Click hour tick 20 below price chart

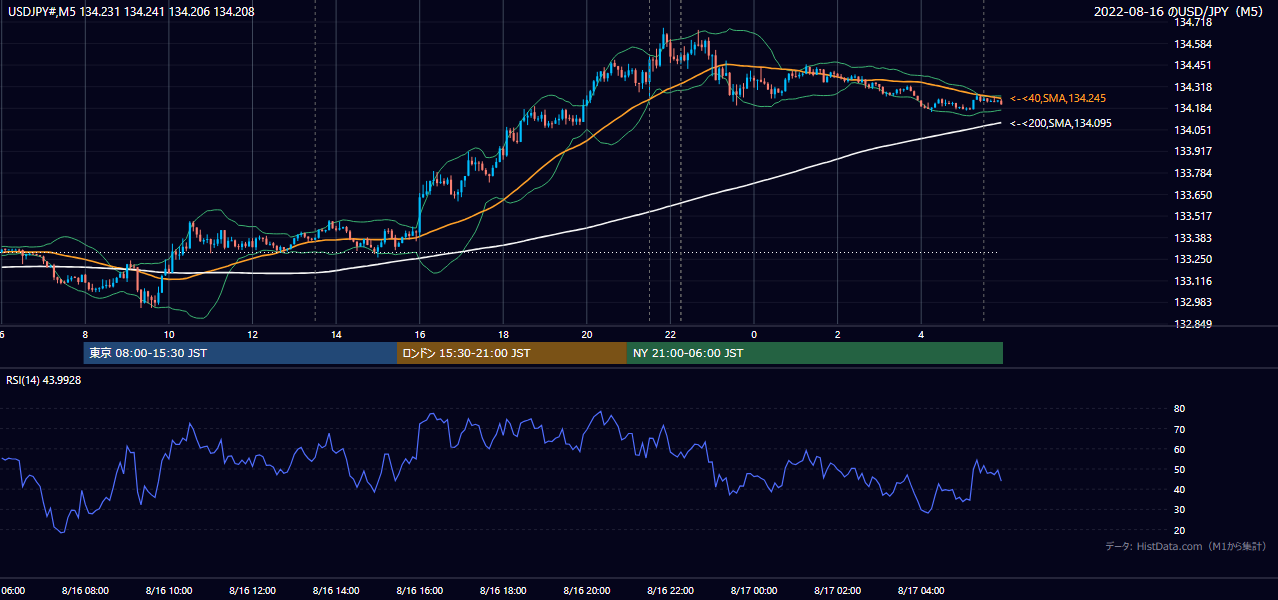(587, 334)
